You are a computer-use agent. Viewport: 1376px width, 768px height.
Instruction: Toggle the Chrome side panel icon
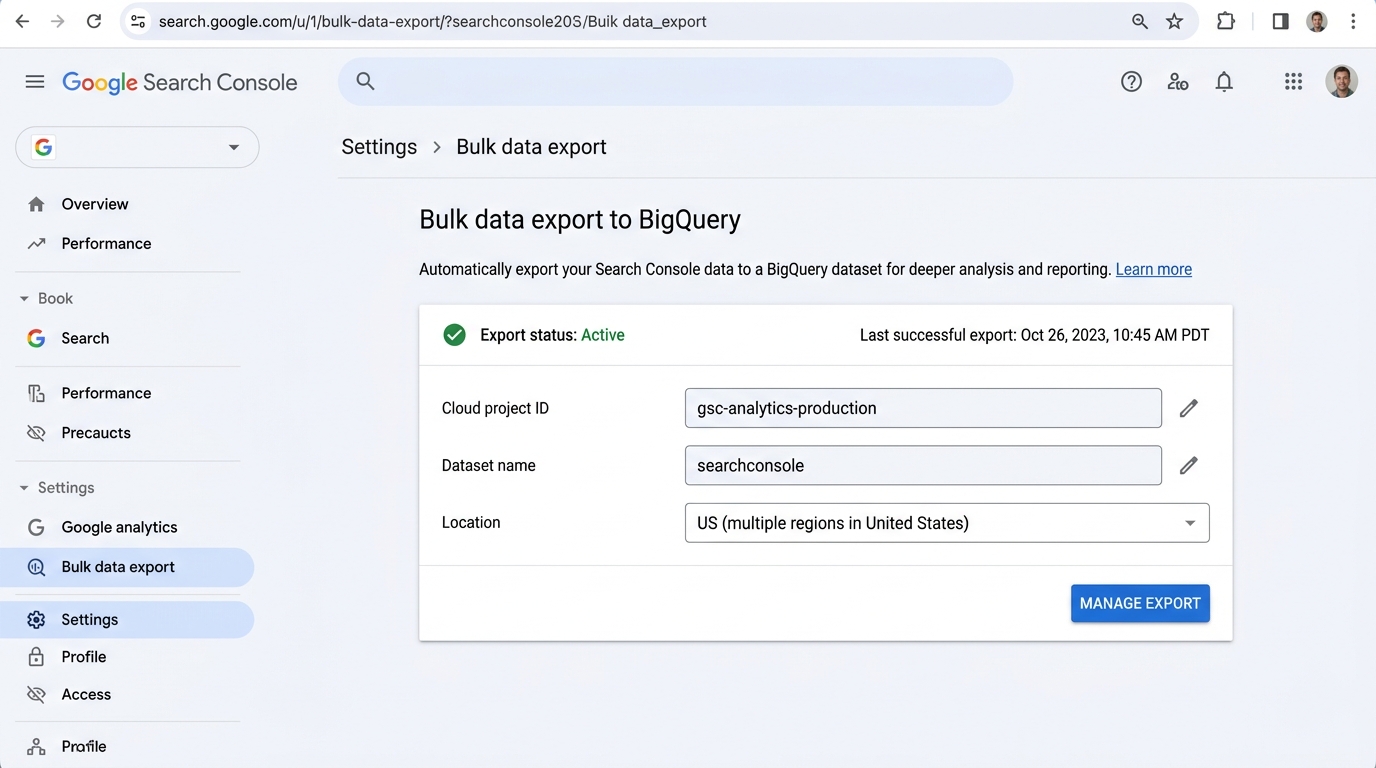[1280, 21]
